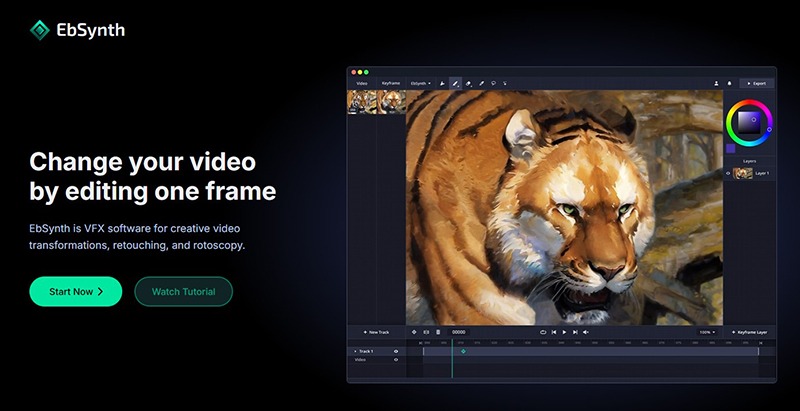Click the hue ring handle on the color wheel
This screenshot has width=800, height=411.
pos(769,130)
